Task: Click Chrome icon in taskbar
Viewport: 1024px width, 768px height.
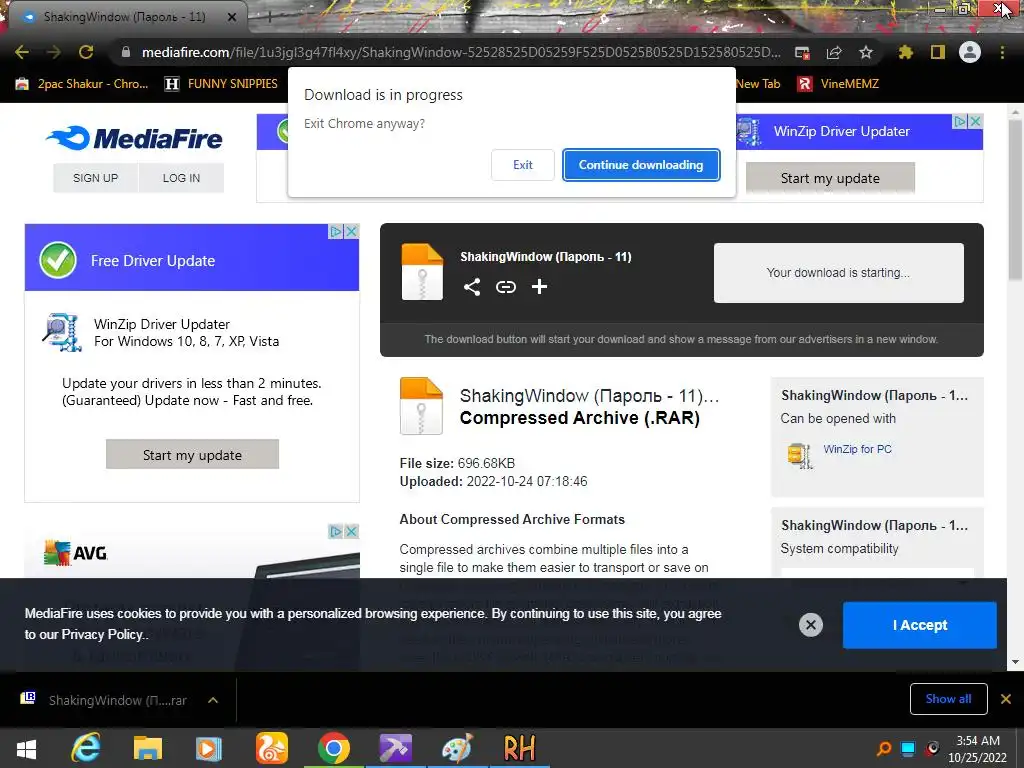Action: pos(334,748)
